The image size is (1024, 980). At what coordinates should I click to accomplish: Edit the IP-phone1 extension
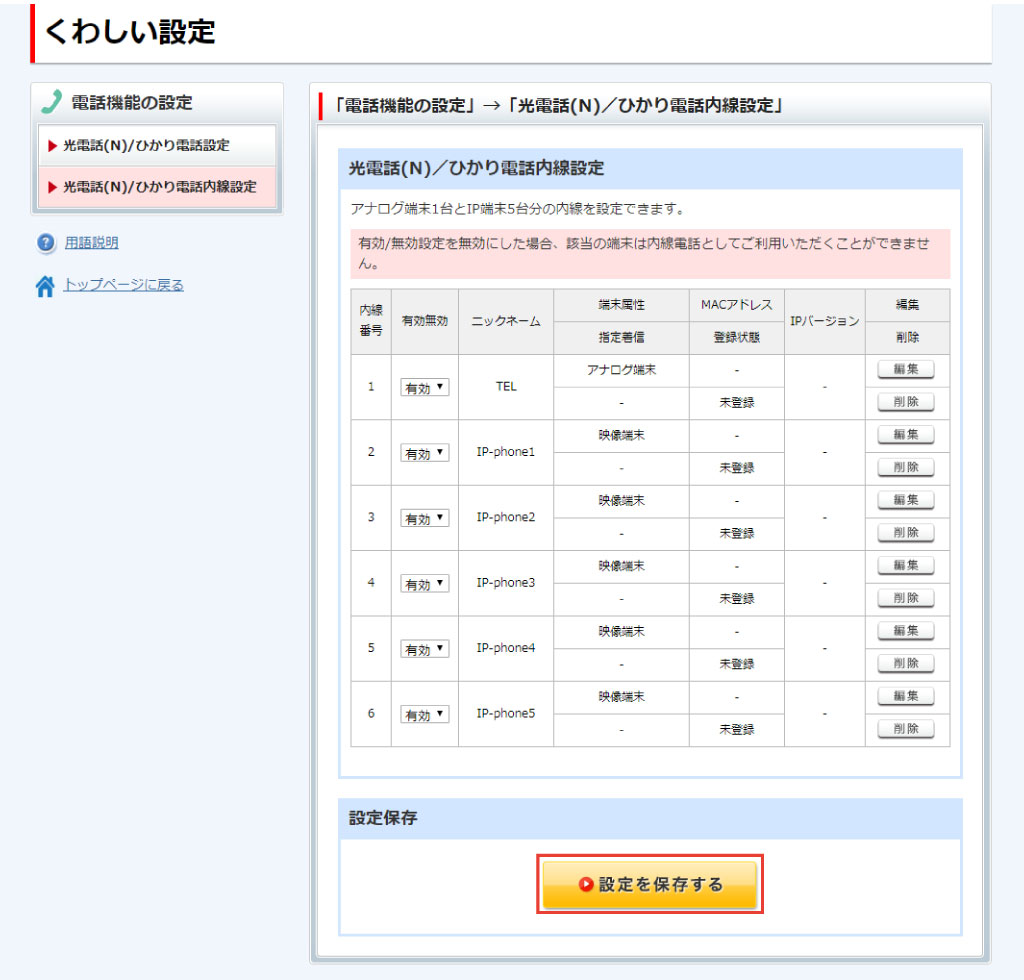click(x=906, y=434)
